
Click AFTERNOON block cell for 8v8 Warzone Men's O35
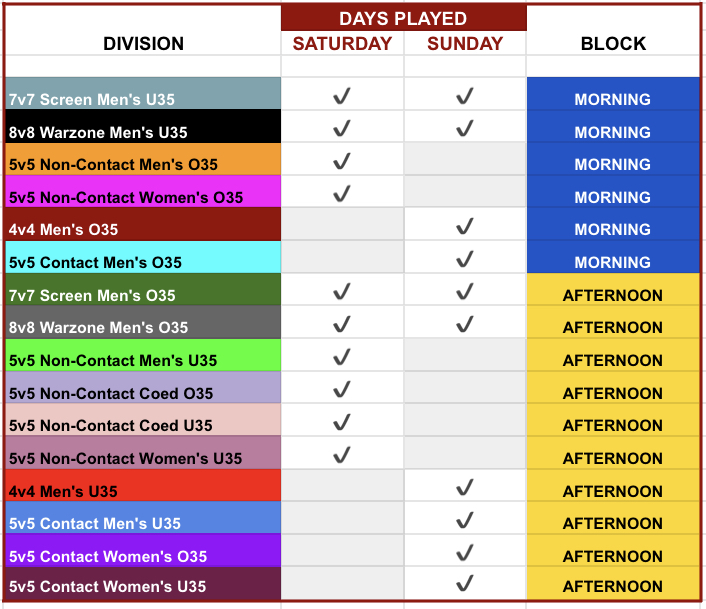(x=613, y=325)
